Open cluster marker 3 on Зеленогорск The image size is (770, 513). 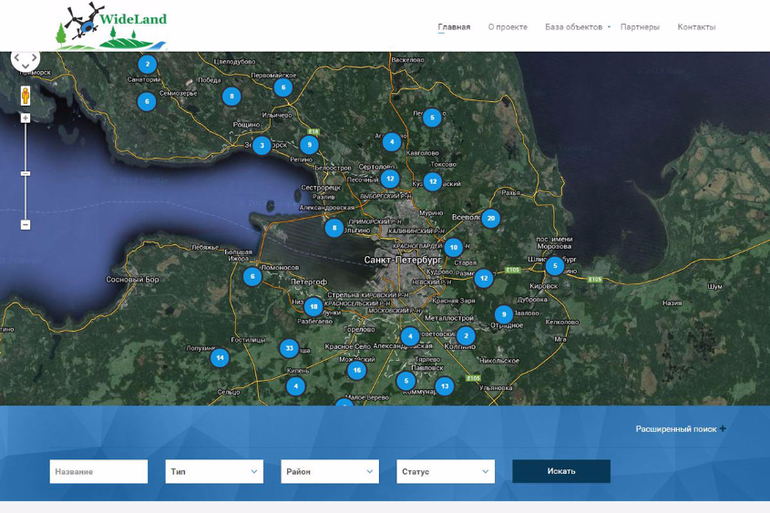(x=262, y=145)
